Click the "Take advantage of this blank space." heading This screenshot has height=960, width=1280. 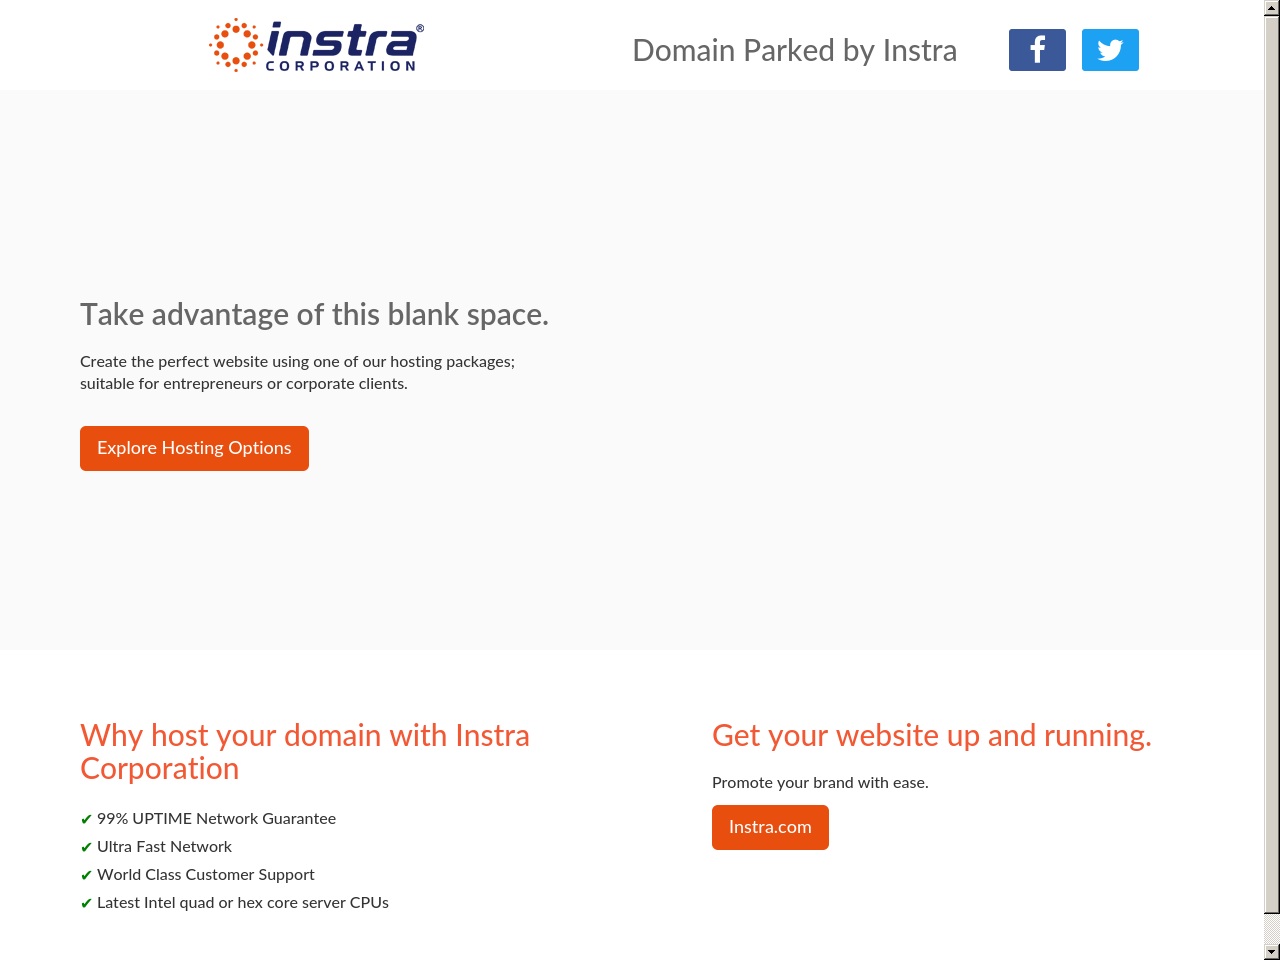[314, 315]
